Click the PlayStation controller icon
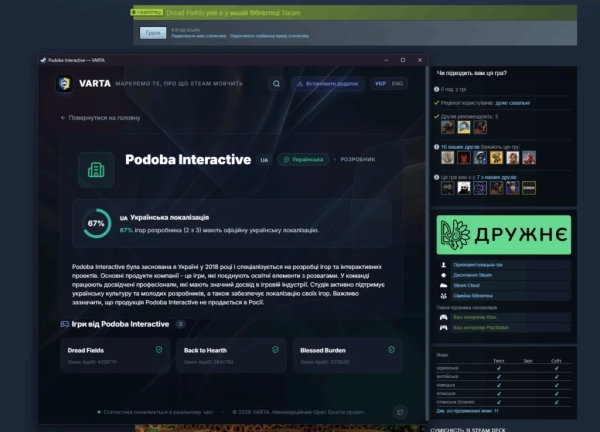Screen dimensions: 600x432 (443, 328)
